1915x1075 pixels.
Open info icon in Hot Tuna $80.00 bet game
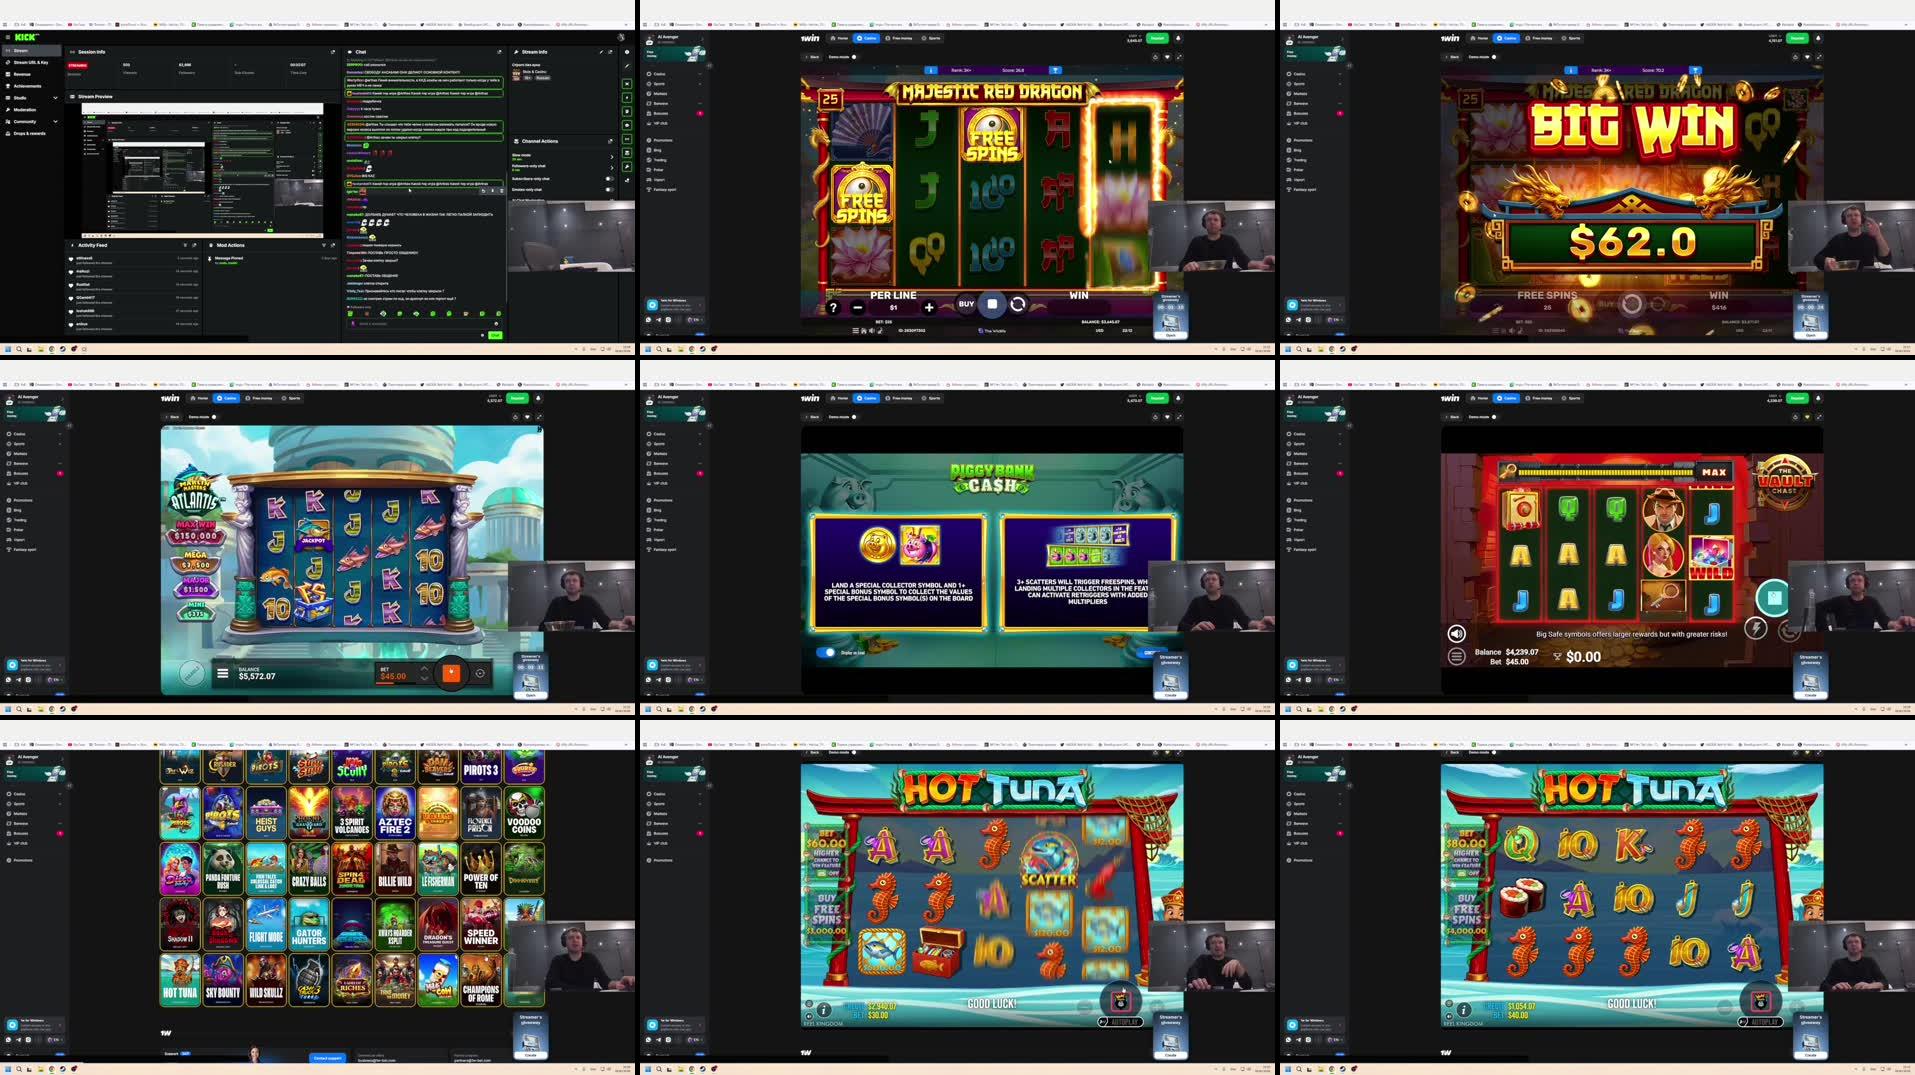[1464, 1010]
